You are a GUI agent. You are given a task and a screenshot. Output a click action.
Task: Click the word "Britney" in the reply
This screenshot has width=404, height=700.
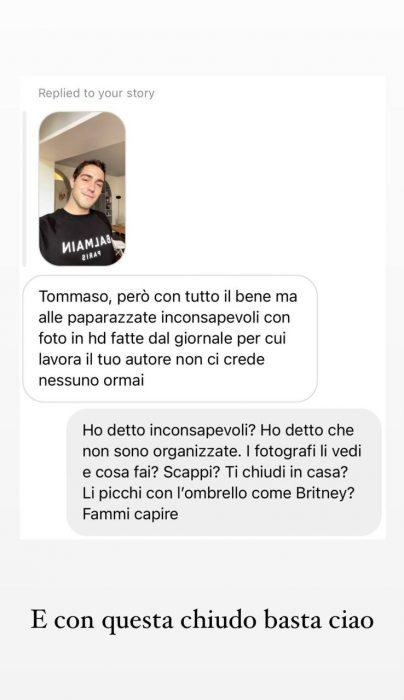(319, 493)
